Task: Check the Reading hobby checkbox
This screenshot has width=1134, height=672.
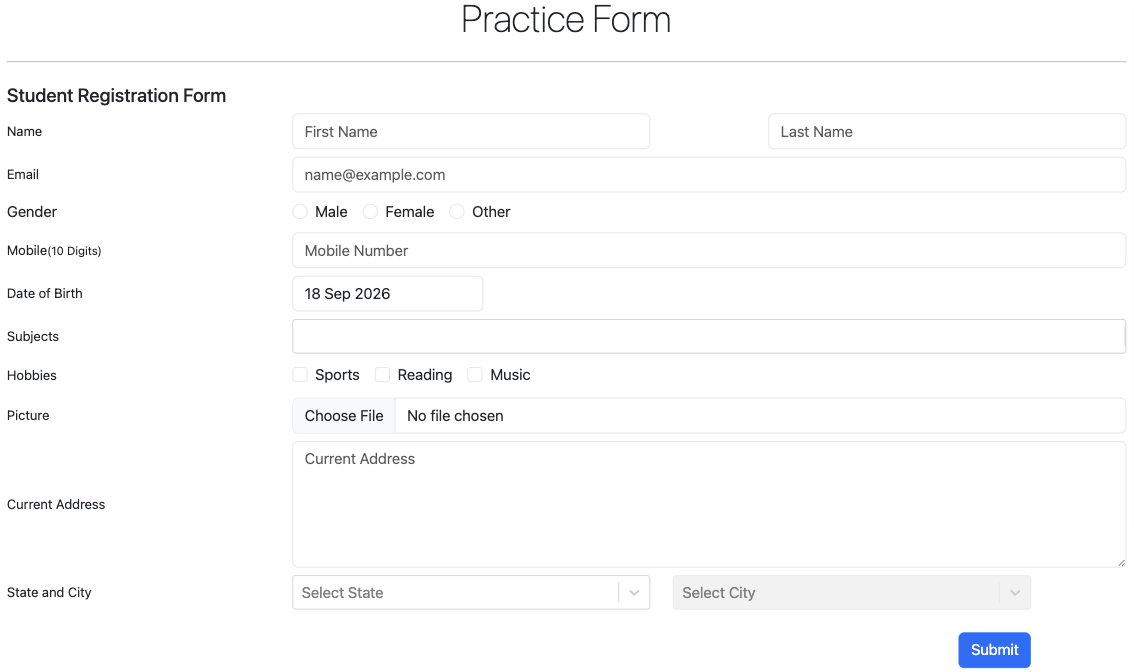Action: (x=383, y=375)
